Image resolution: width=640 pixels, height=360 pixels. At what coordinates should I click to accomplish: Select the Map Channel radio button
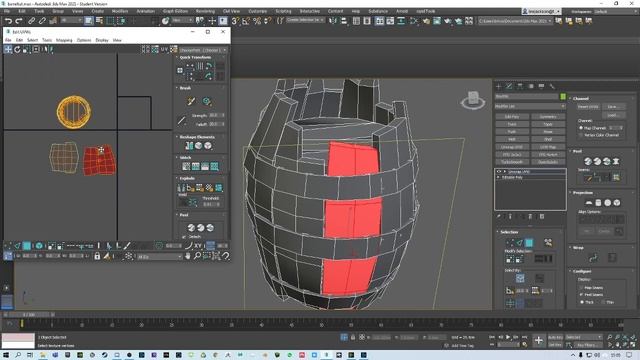coord(581,128)
